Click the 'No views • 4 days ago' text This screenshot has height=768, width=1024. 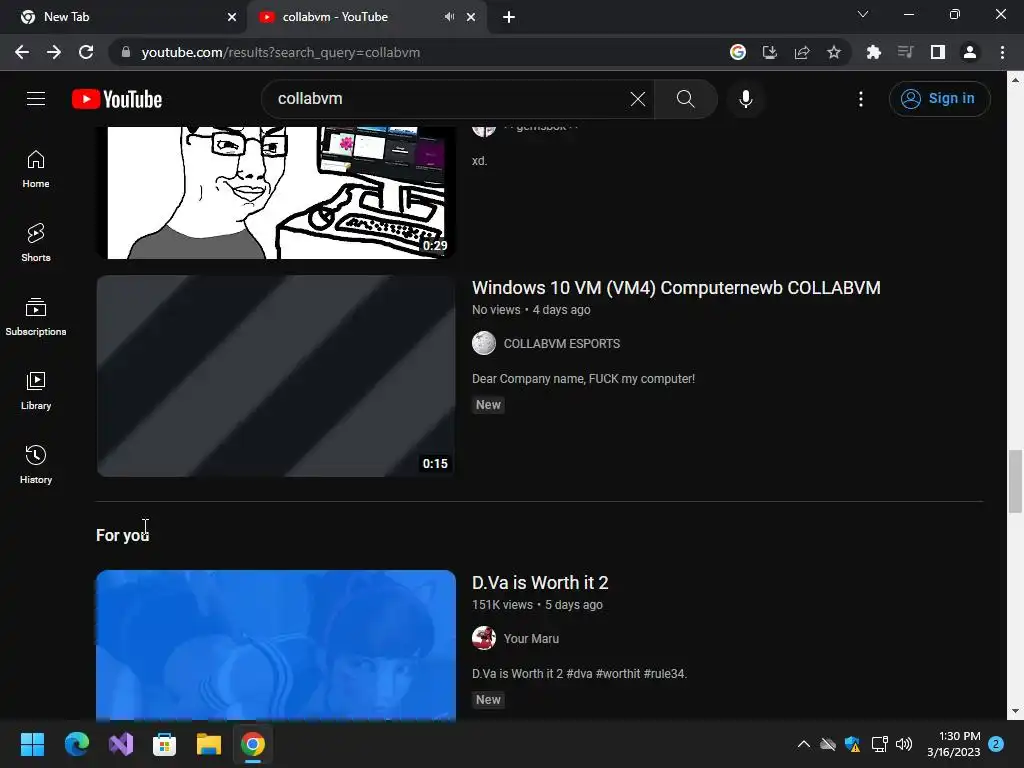531,310
